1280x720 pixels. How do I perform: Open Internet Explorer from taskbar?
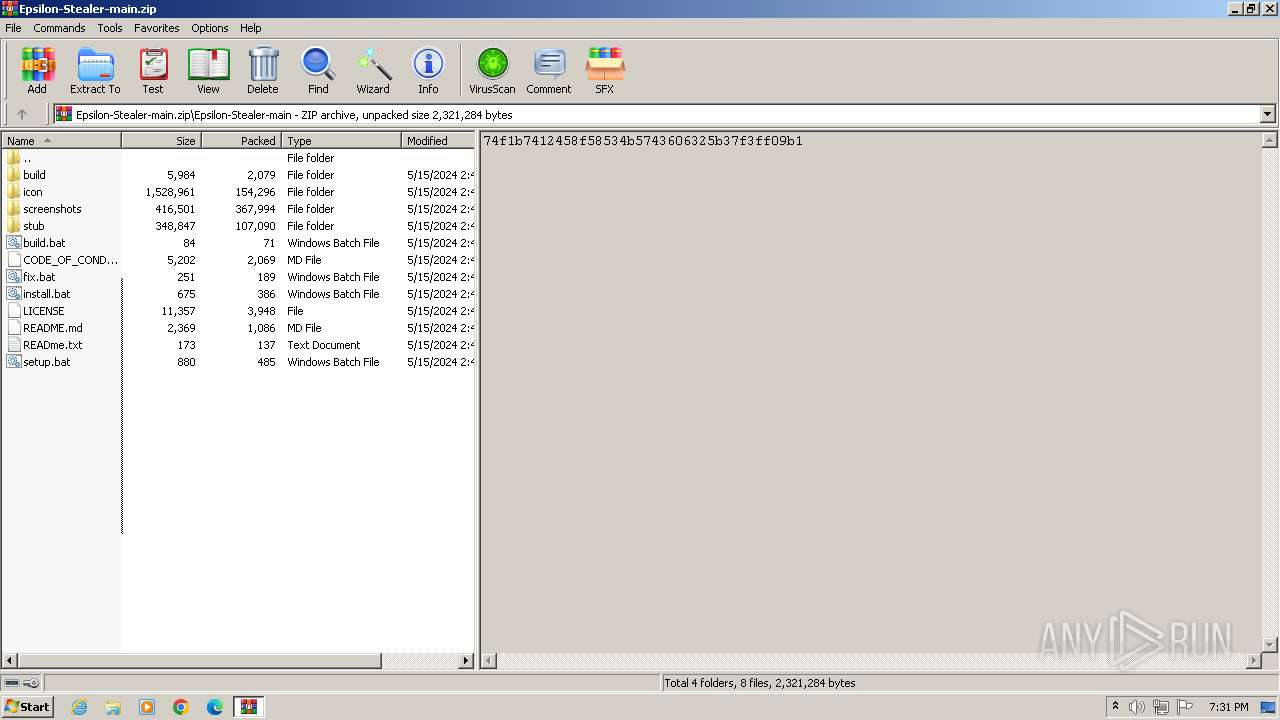[79, 707]
